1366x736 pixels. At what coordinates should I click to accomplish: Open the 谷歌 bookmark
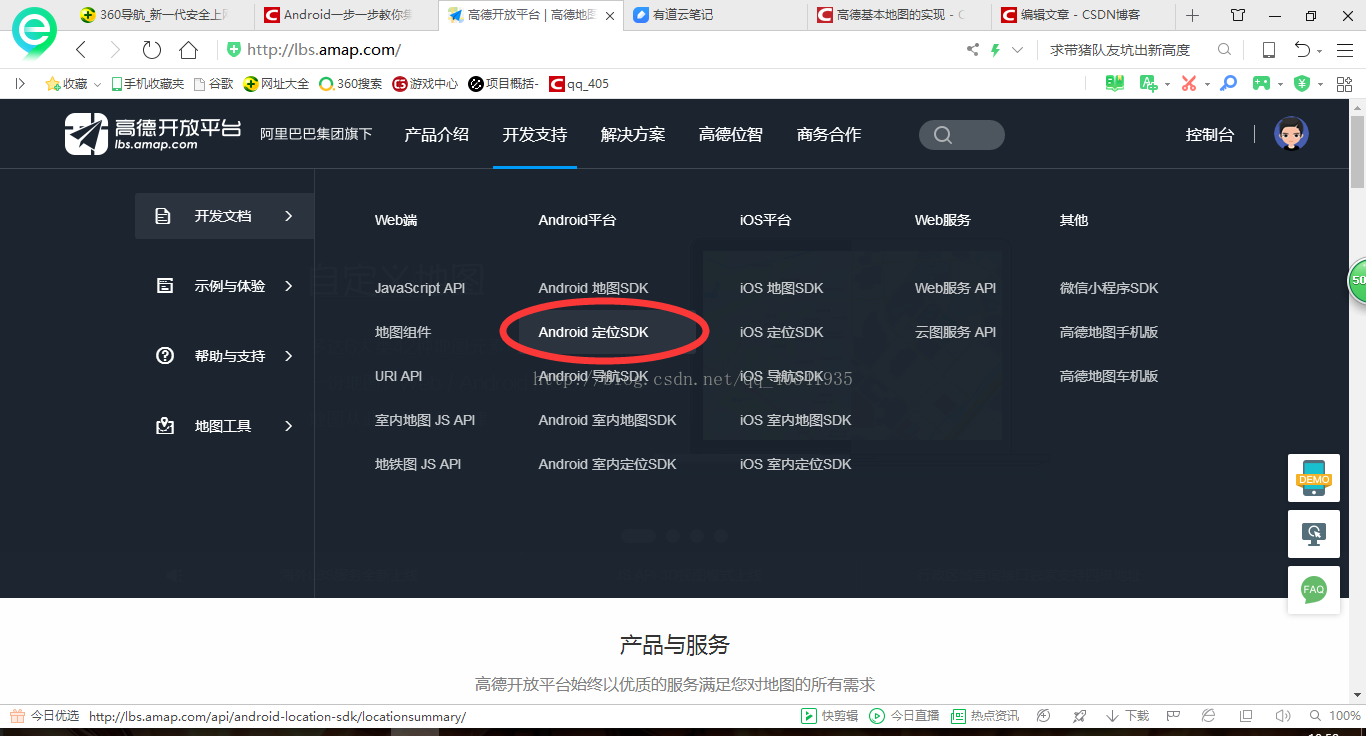(x=213, y=84)
